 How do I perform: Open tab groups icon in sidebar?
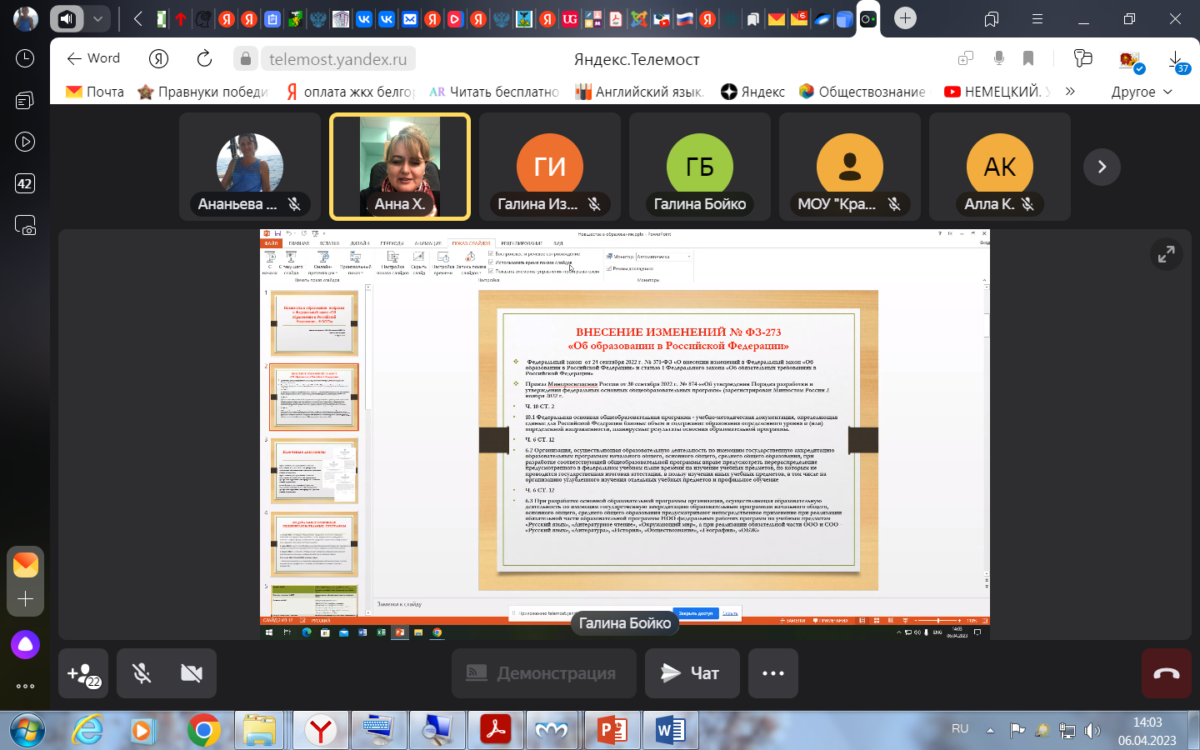(x=25, y=100)
